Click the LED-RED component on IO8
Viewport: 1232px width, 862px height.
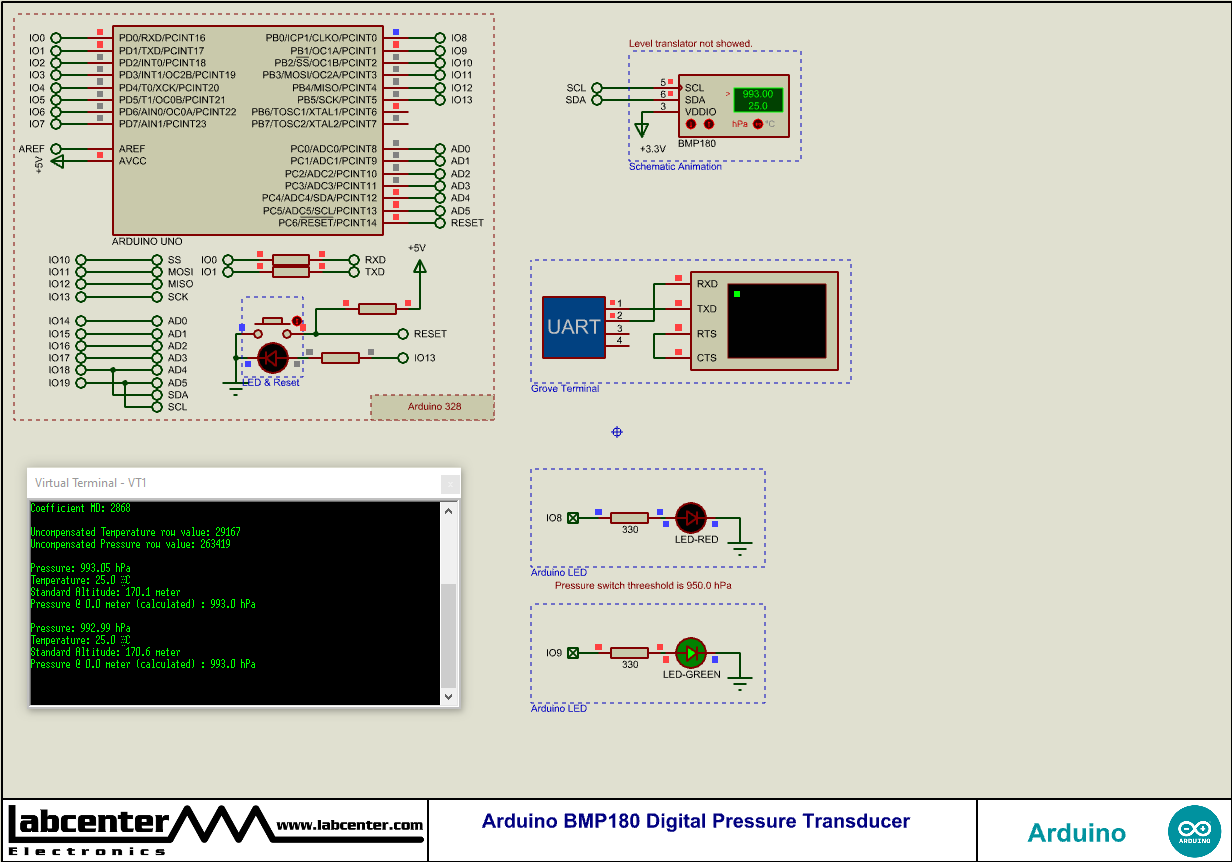coord(690,518)
